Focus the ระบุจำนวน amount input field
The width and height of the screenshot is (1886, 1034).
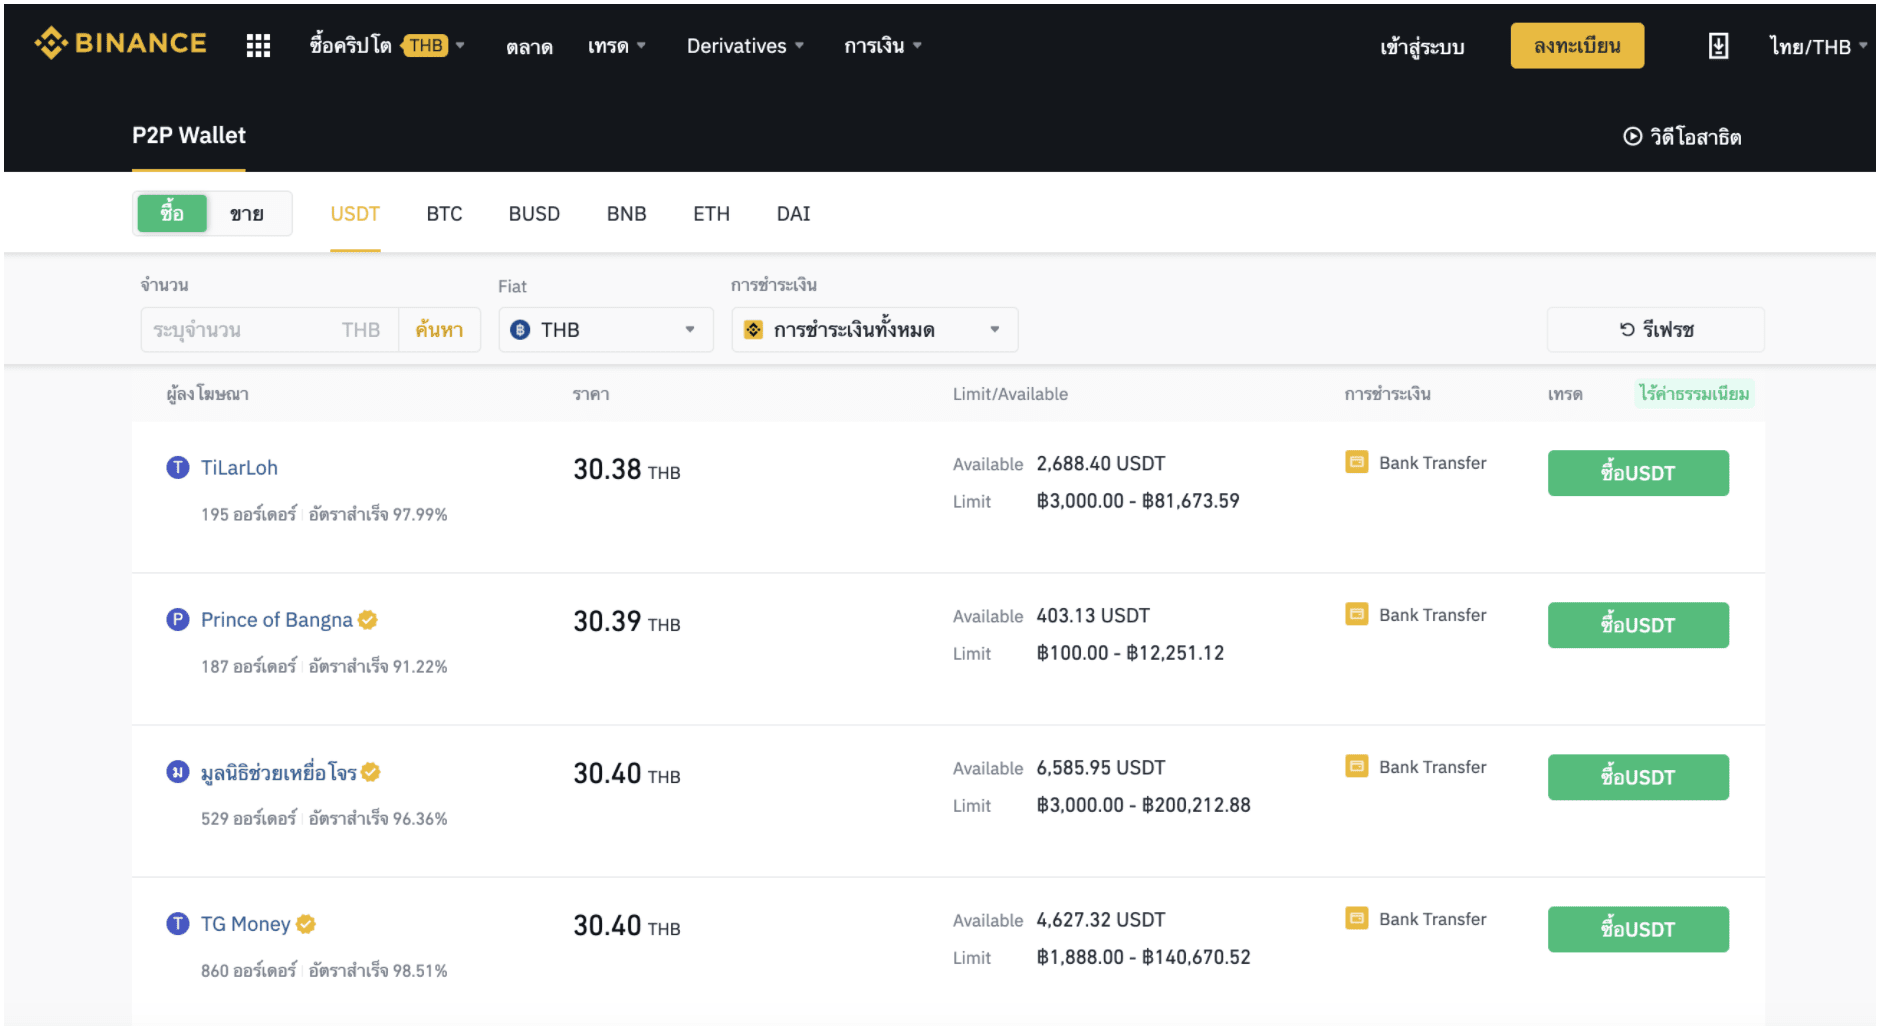(x=269, y=330)
